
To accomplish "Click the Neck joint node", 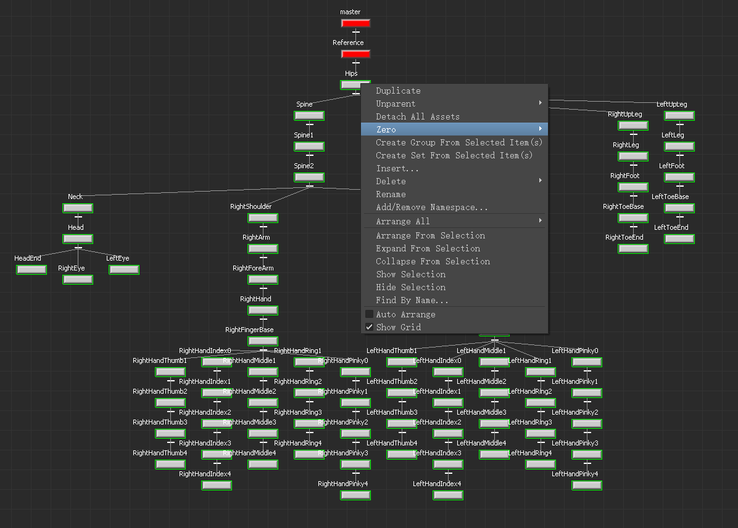I will pos(77,207).
